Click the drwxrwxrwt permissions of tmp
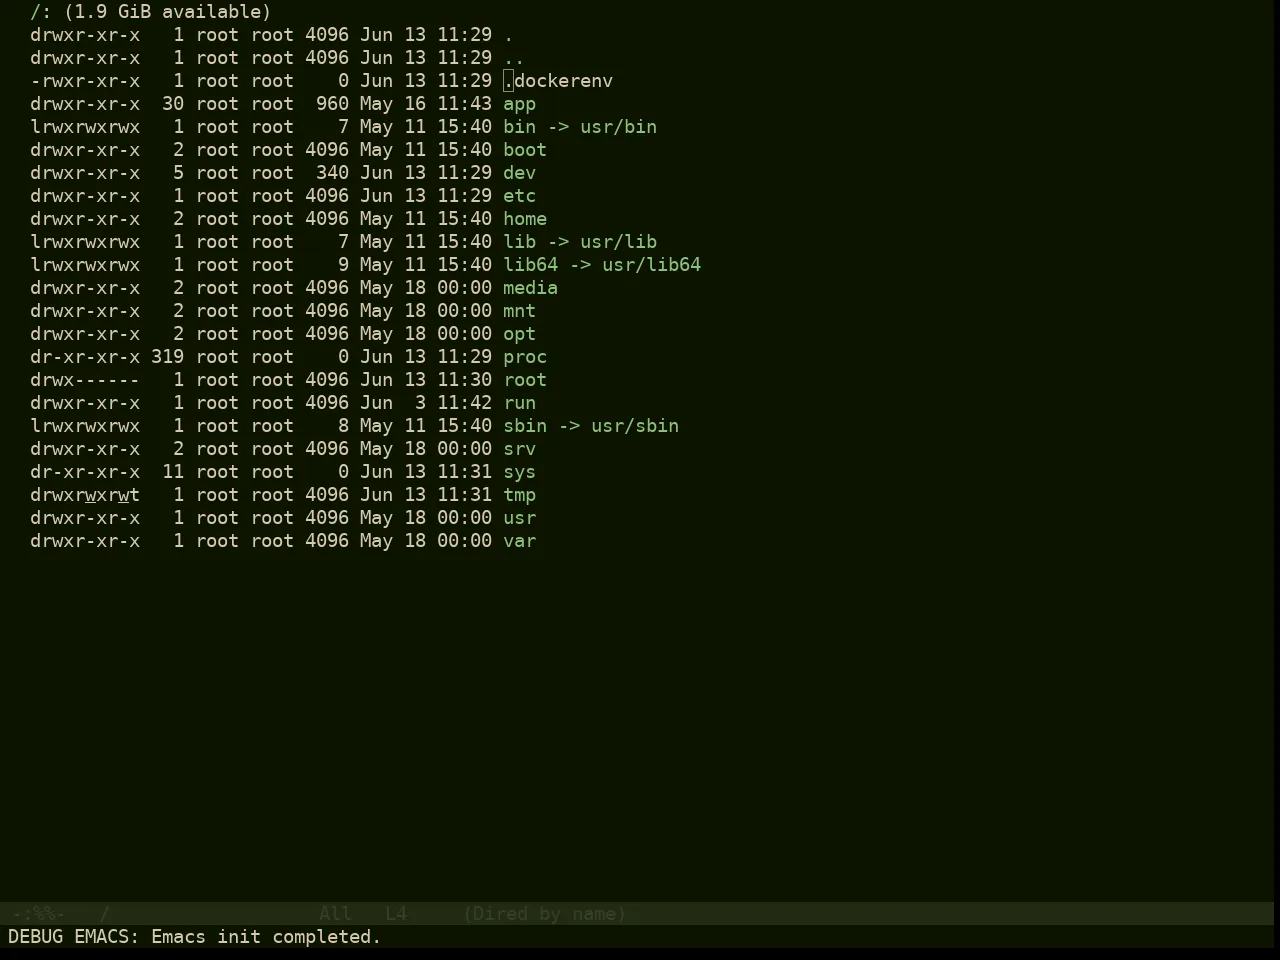Viewport: 1280px width, 960px height. 85,495
